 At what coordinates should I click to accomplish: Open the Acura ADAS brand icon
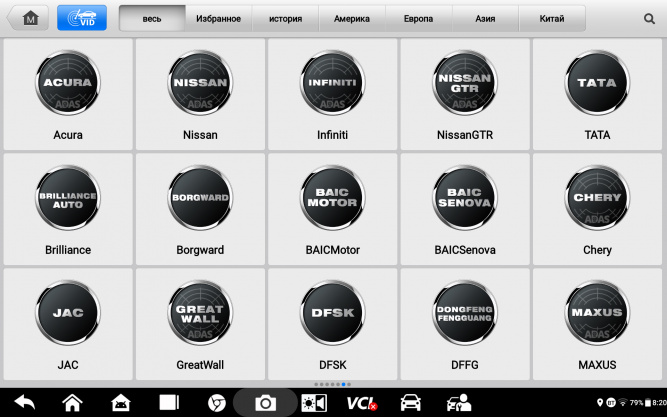[x=68, y=83]
